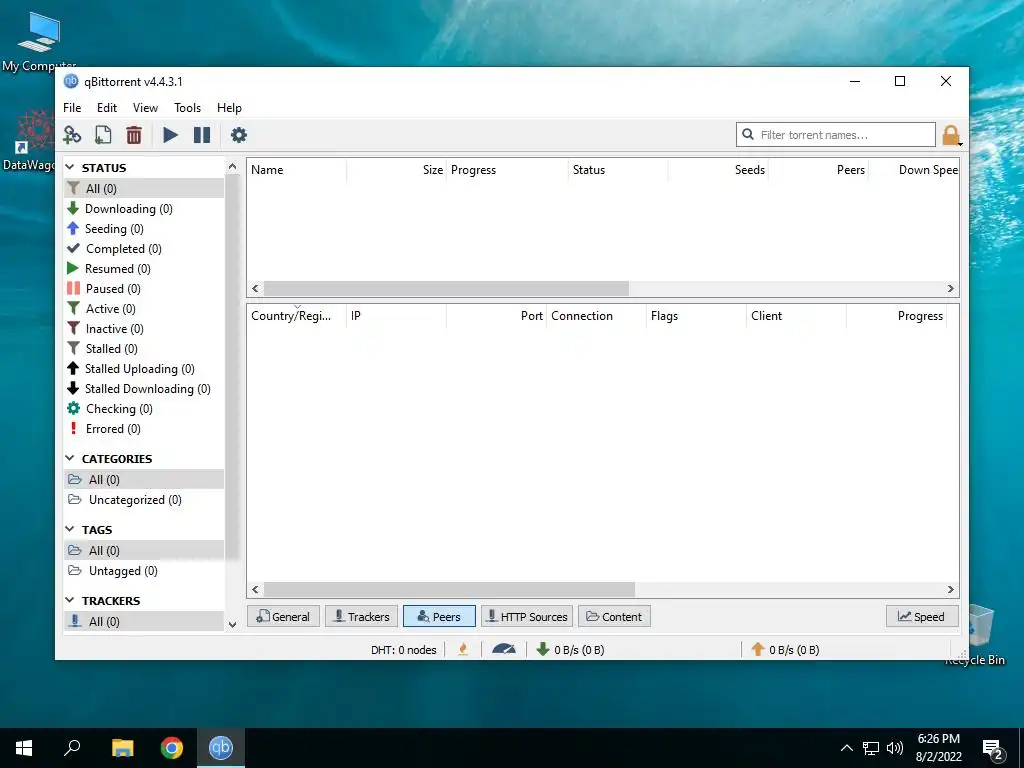This screenshot has height=768, width=1024.
Task: Toggle alternative speed limits speedometer icon
Action: [504, 650]
